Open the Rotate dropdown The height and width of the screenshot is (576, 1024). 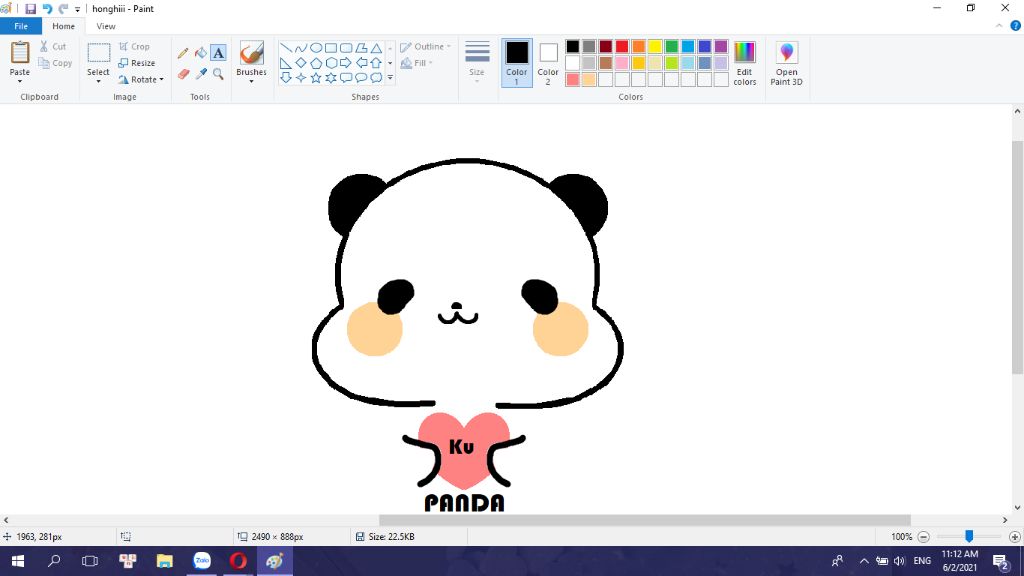click(x=141, y=80)
